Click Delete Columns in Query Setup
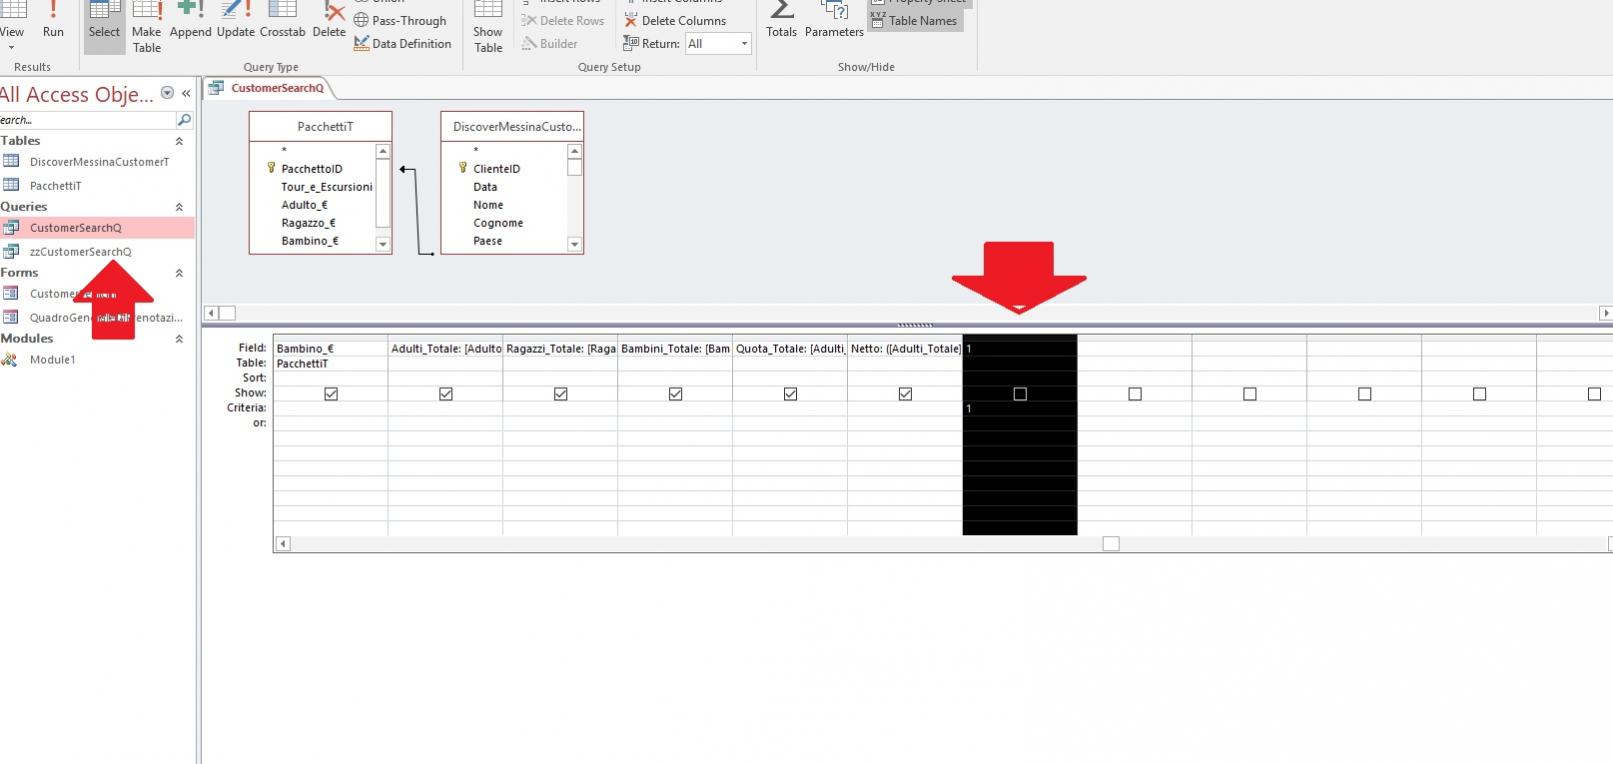 click(675, 20)
